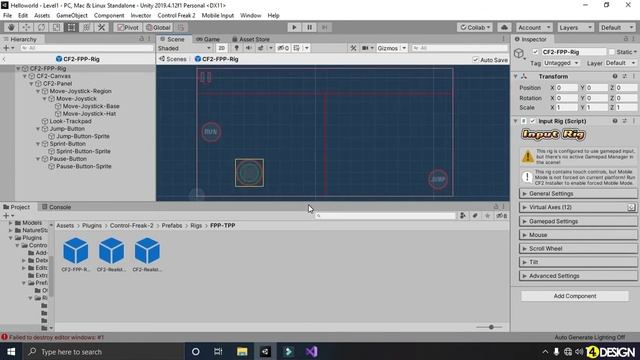
Task: Open the File menu
Action: tap(7, 16)
